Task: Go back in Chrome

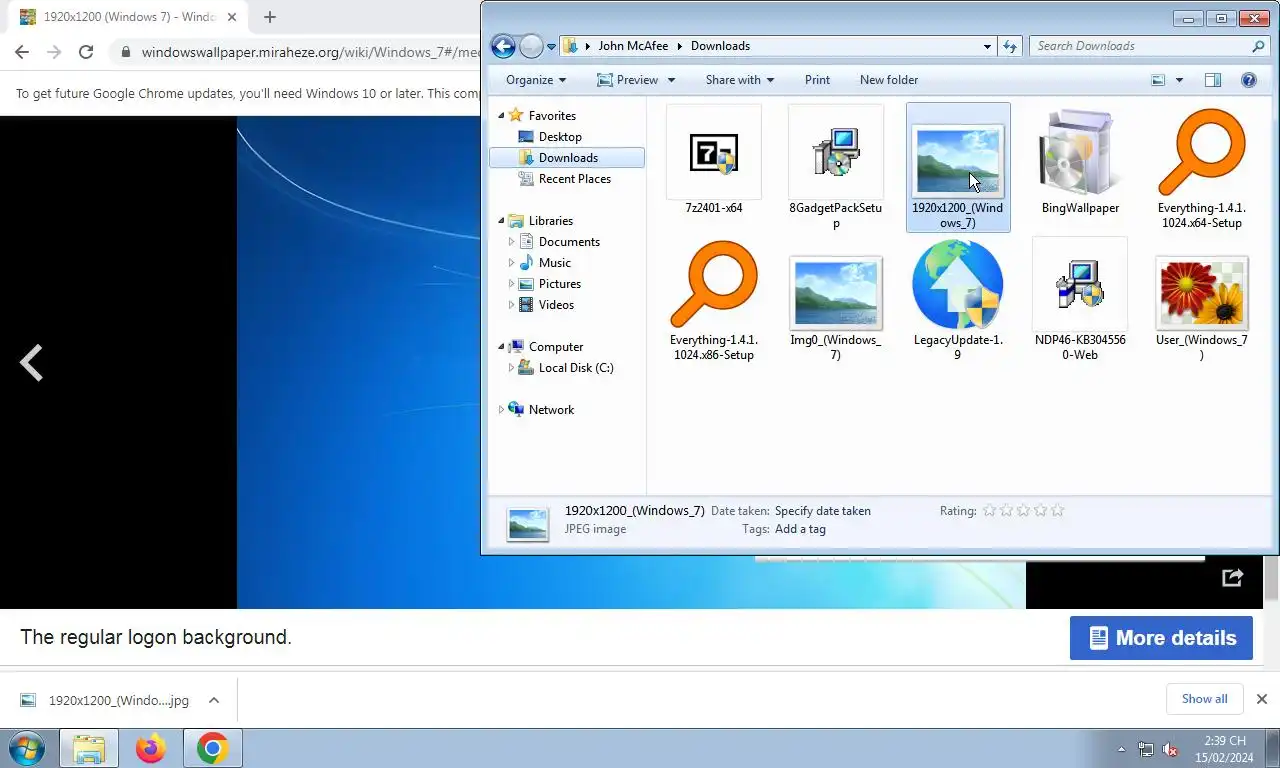Action: point(22,52)
